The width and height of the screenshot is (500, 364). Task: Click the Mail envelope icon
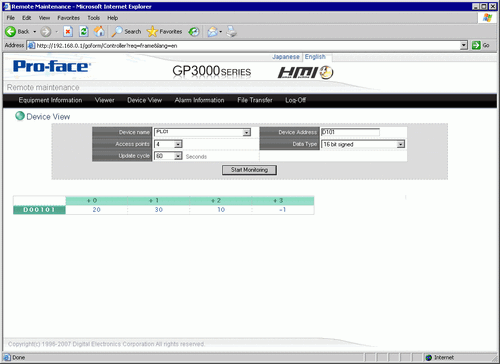[213, 32]
